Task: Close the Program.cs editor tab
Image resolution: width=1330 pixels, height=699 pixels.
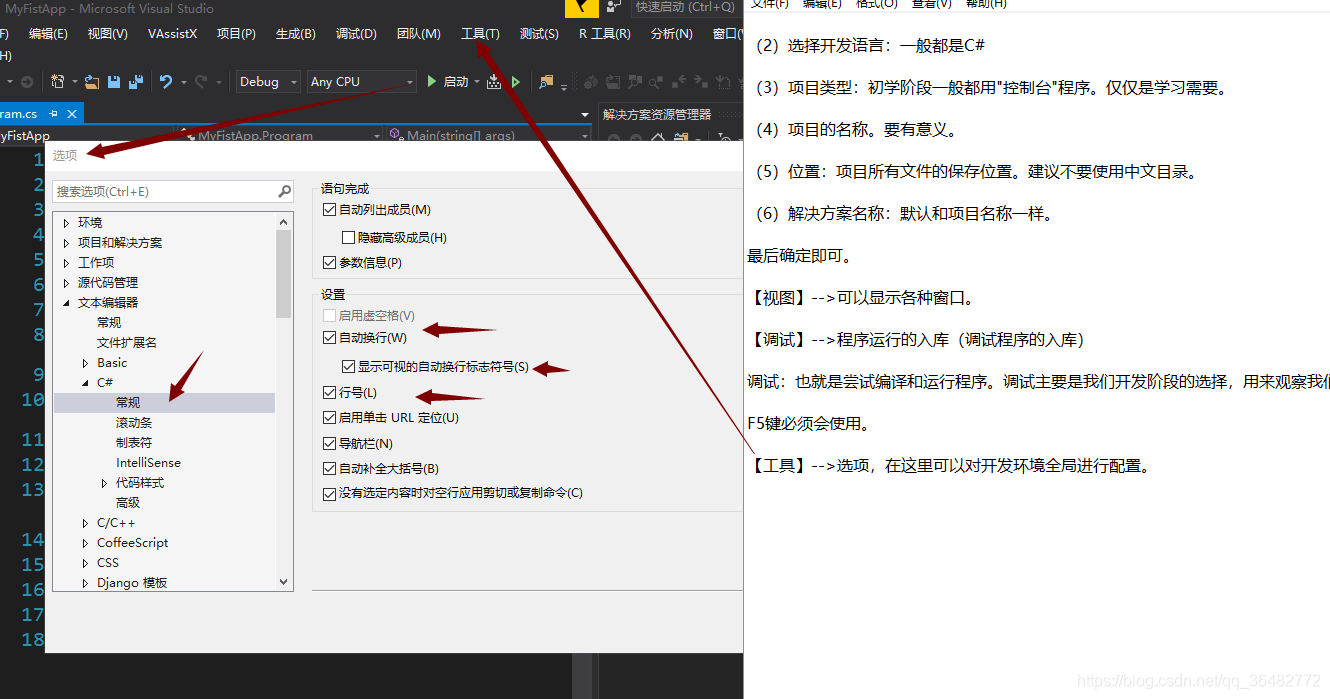Action: tap(72, 114)
